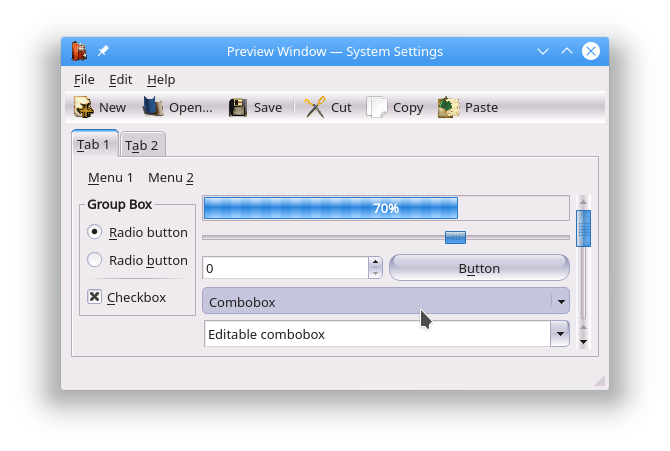Switch to Tab 1
The height and width of the screenshot is (451, 670).
94,144
